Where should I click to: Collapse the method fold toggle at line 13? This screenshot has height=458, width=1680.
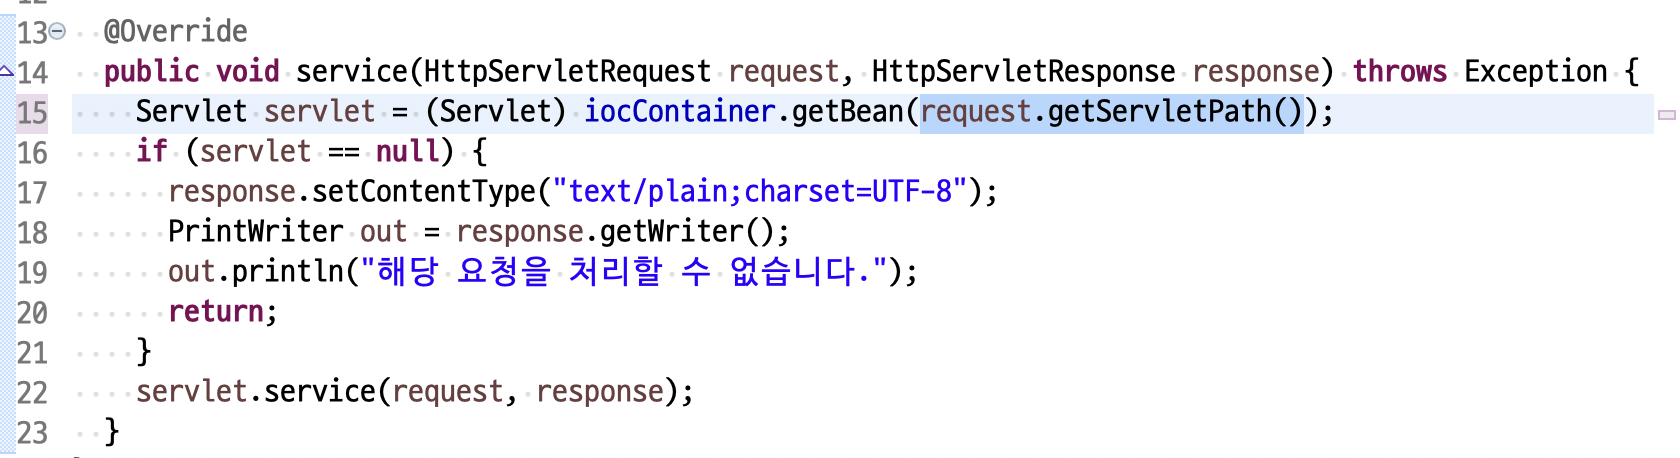[x=58, y=32]
